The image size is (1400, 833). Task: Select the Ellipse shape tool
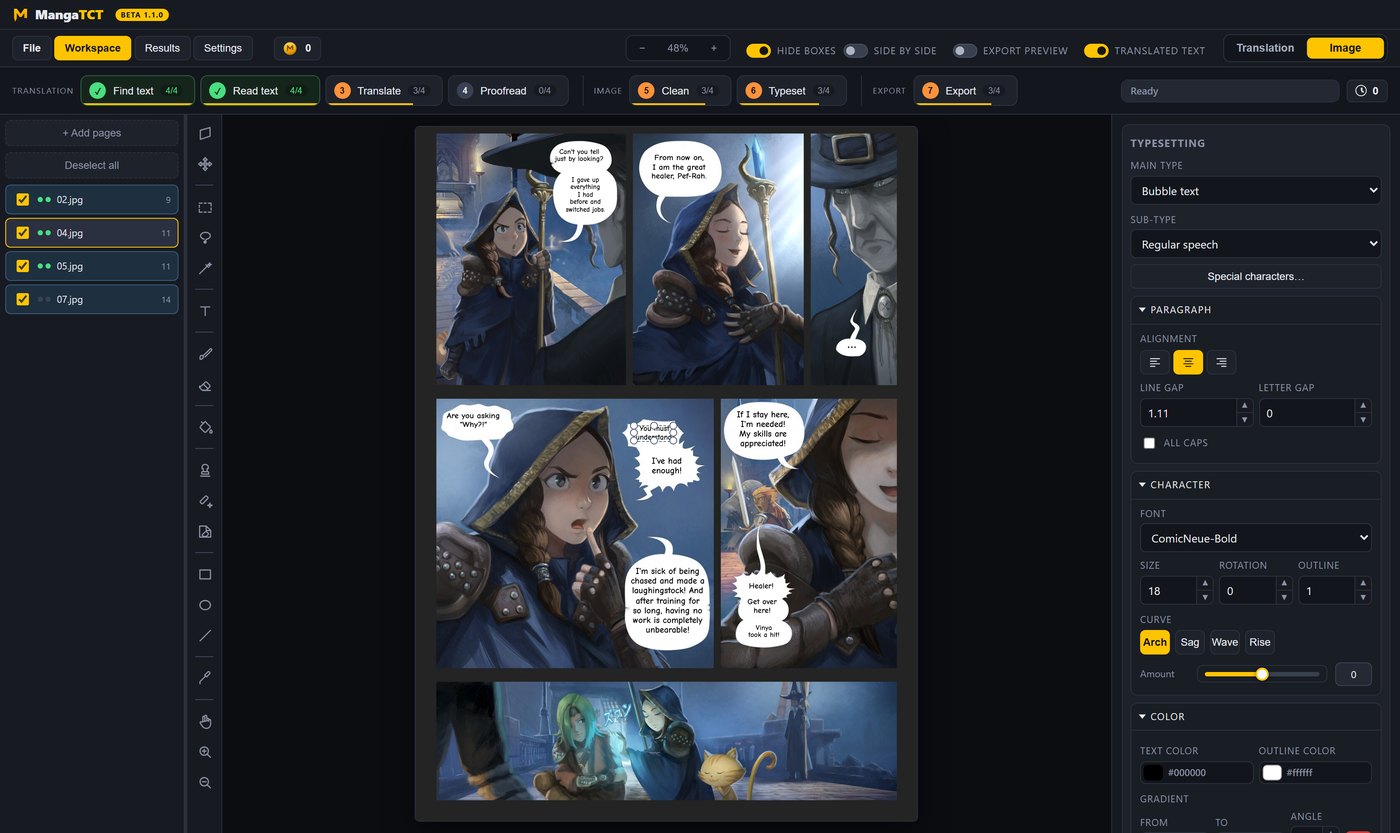[x=205, y=605]
